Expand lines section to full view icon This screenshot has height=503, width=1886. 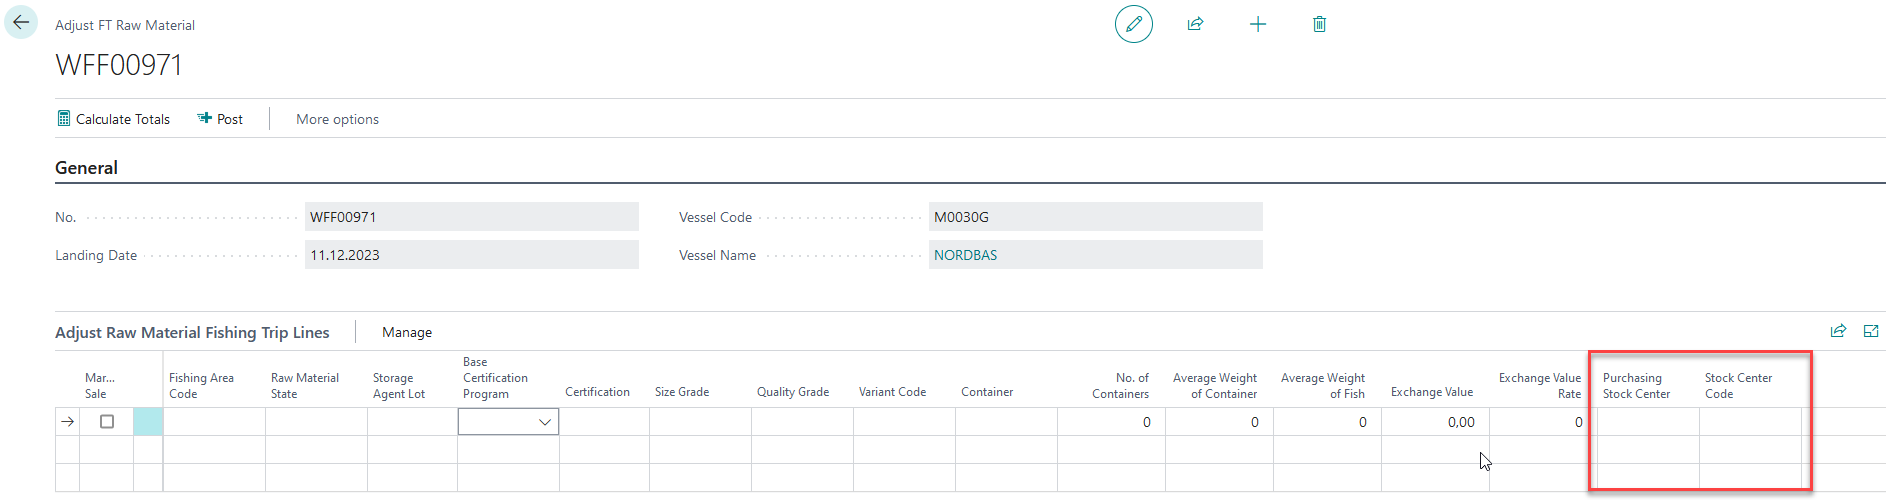tap(1871, 331)
